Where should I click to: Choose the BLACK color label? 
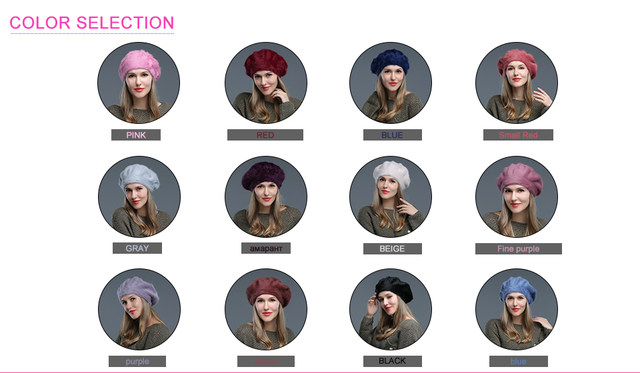(392, 361)
